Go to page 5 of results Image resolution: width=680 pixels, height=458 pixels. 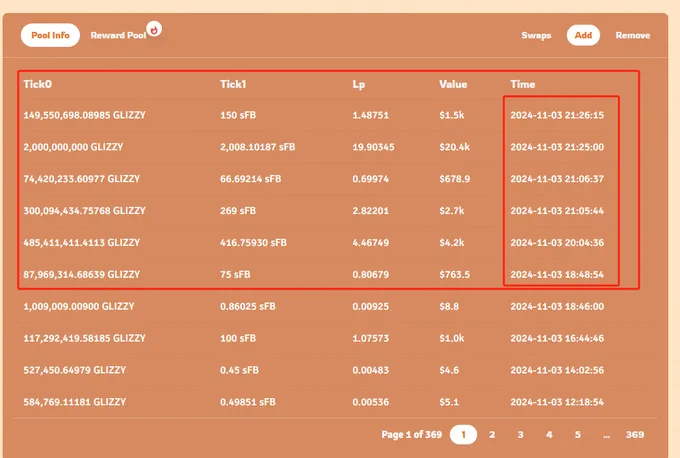click(578, 435)
